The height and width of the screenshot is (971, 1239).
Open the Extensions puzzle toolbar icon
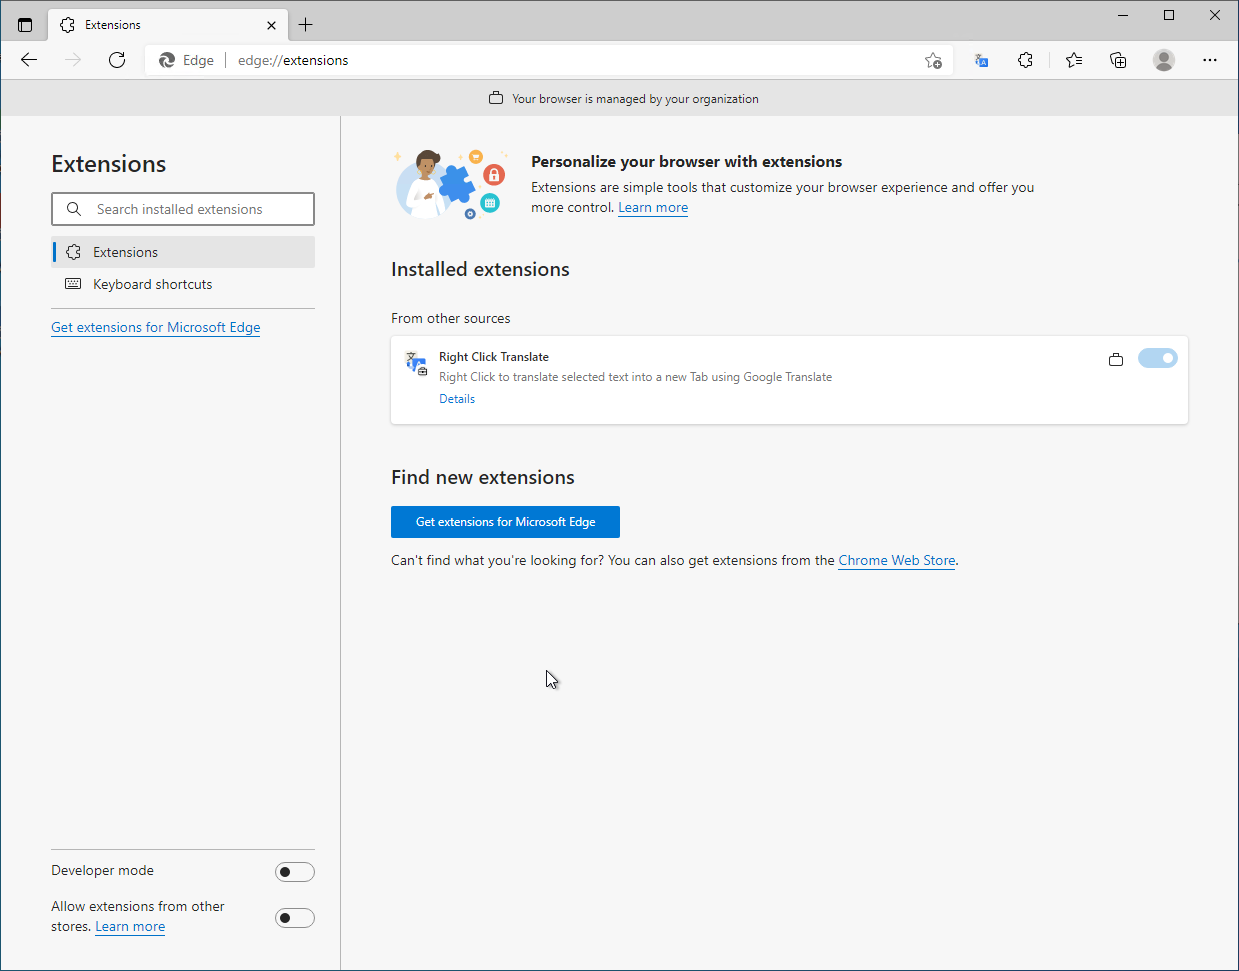(x=1025, y=60)
